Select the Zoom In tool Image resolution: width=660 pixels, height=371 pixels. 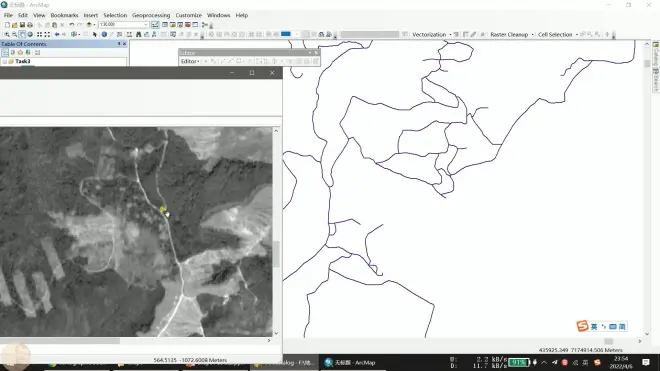[x=7, y=35]
